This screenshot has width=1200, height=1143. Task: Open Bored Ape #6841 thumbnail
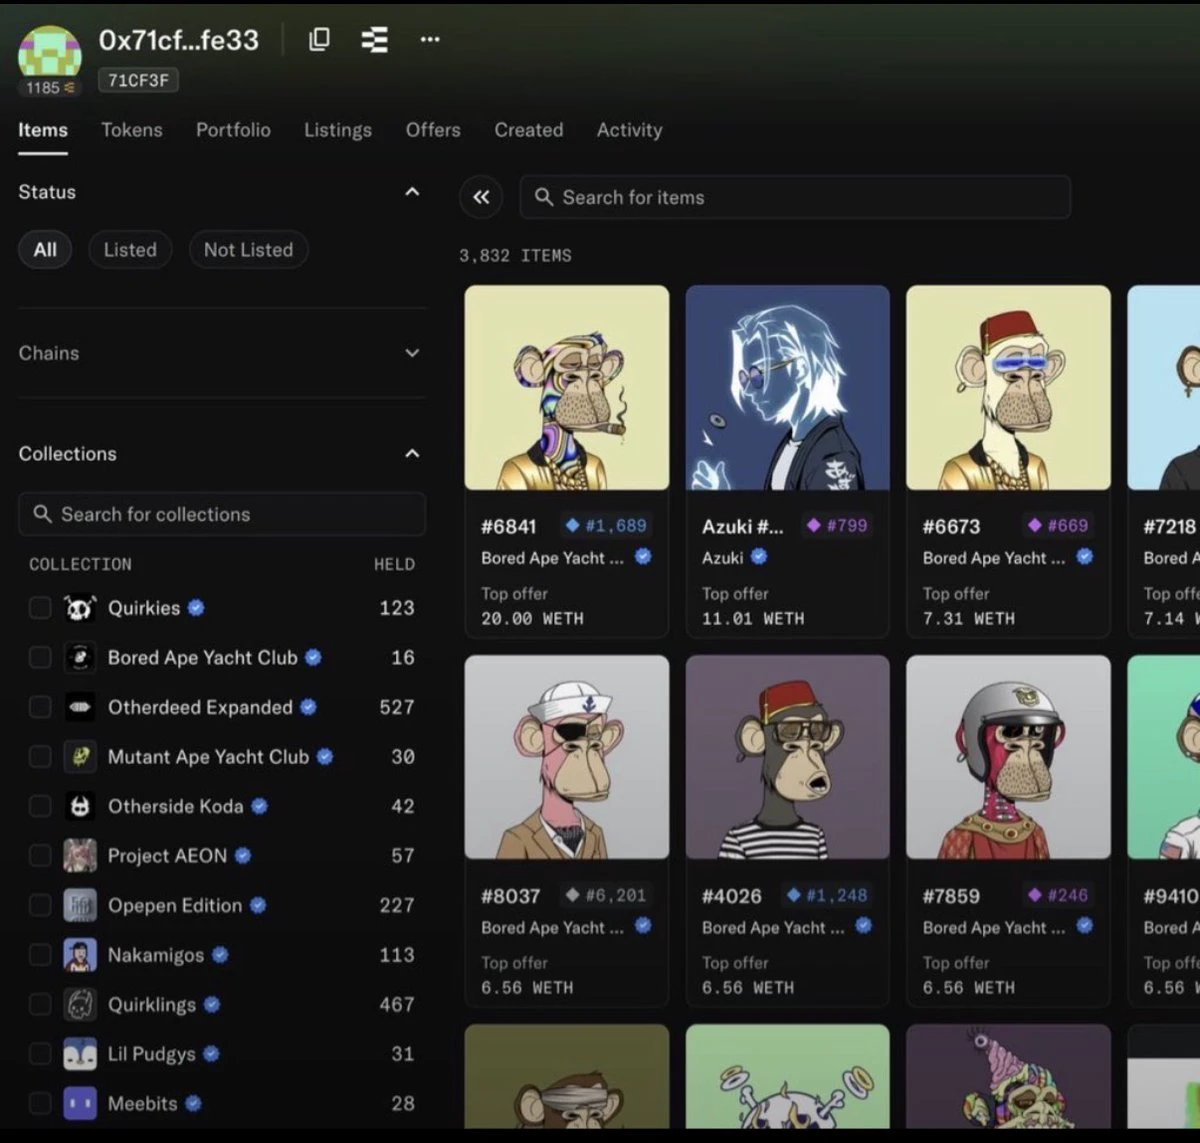tap(567, 388)
